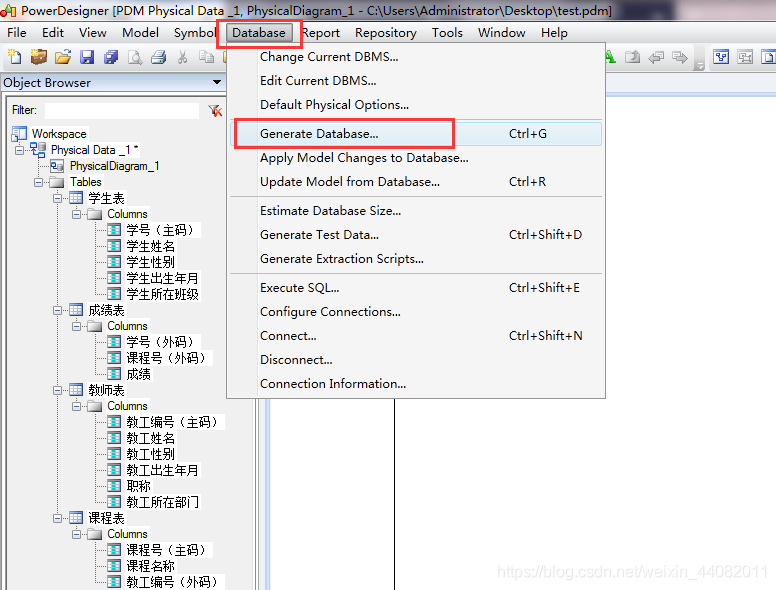Image resolution: width=776 pixels, height=590 pixels.
Task: Click the next diagram arrow icon
Action: click(680, 57)
